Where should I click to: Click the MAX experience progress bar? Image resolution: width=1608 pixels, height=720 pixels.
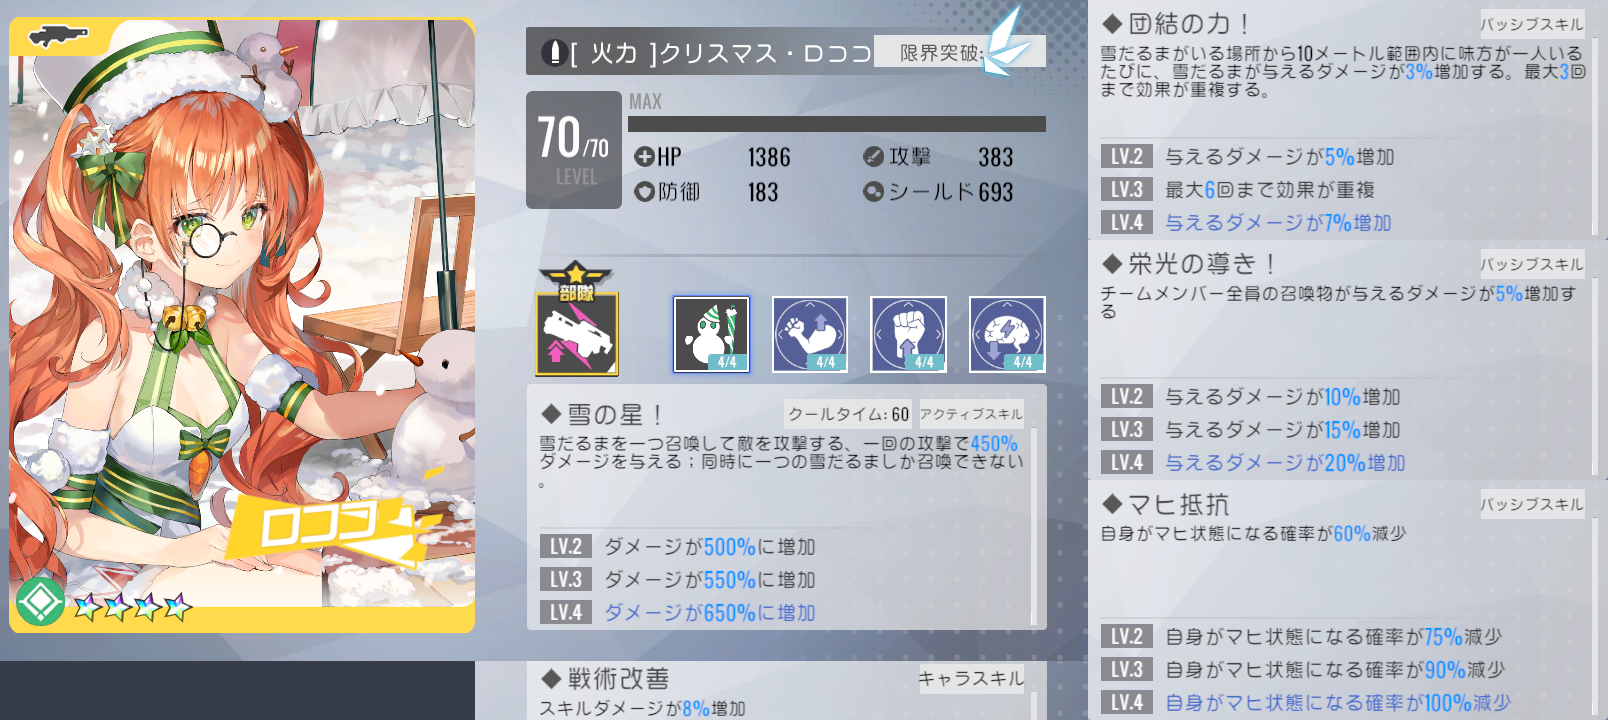tap(837, 124)
